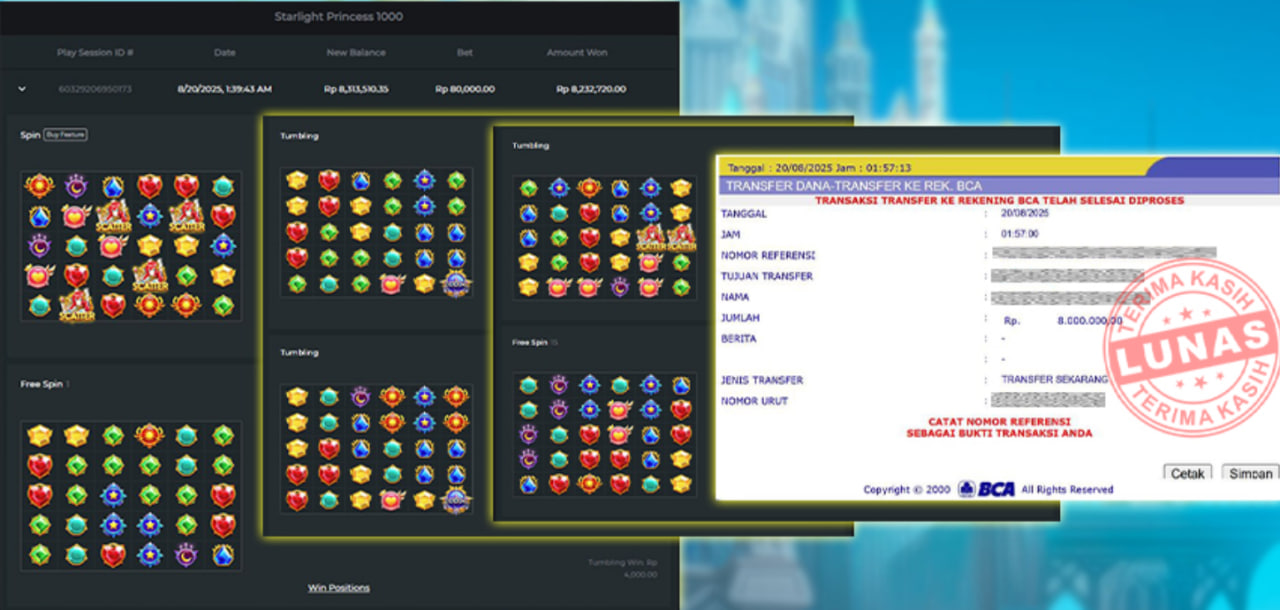The height and width of the screenshot is (610, 1280).
Task: Click the NOMOR REFERENSI label
Action: coord(768,255)
